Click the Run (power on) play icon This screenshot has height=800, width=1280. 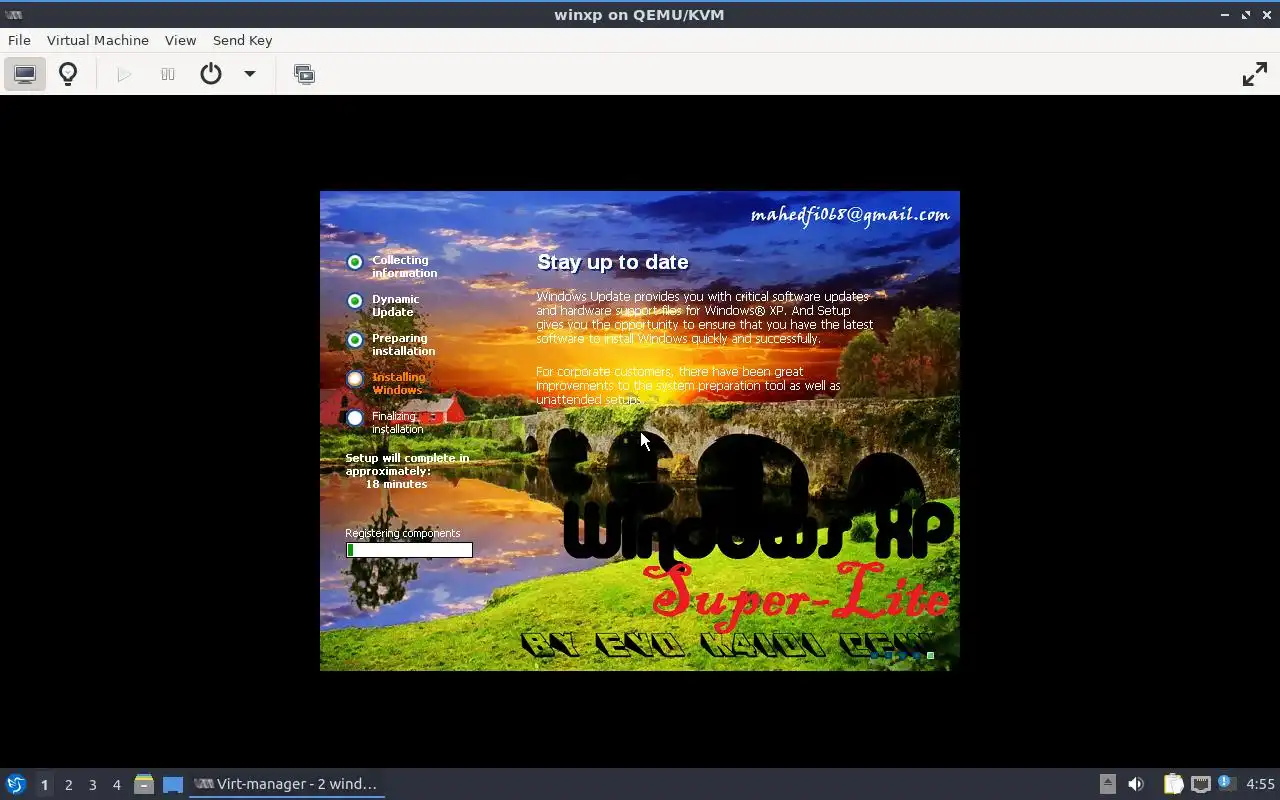coord(124,74)
